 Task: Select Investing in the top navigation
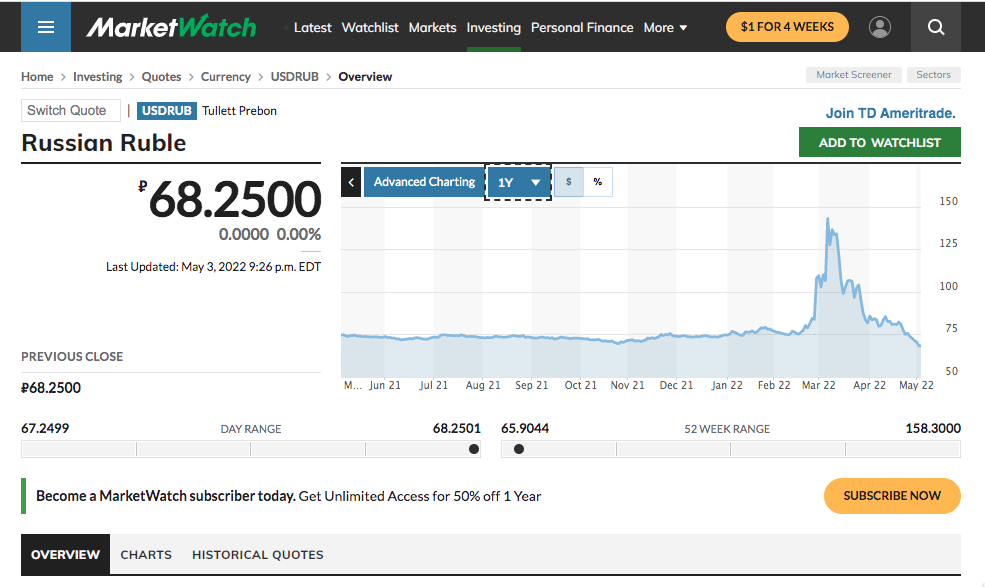(494, 28)
